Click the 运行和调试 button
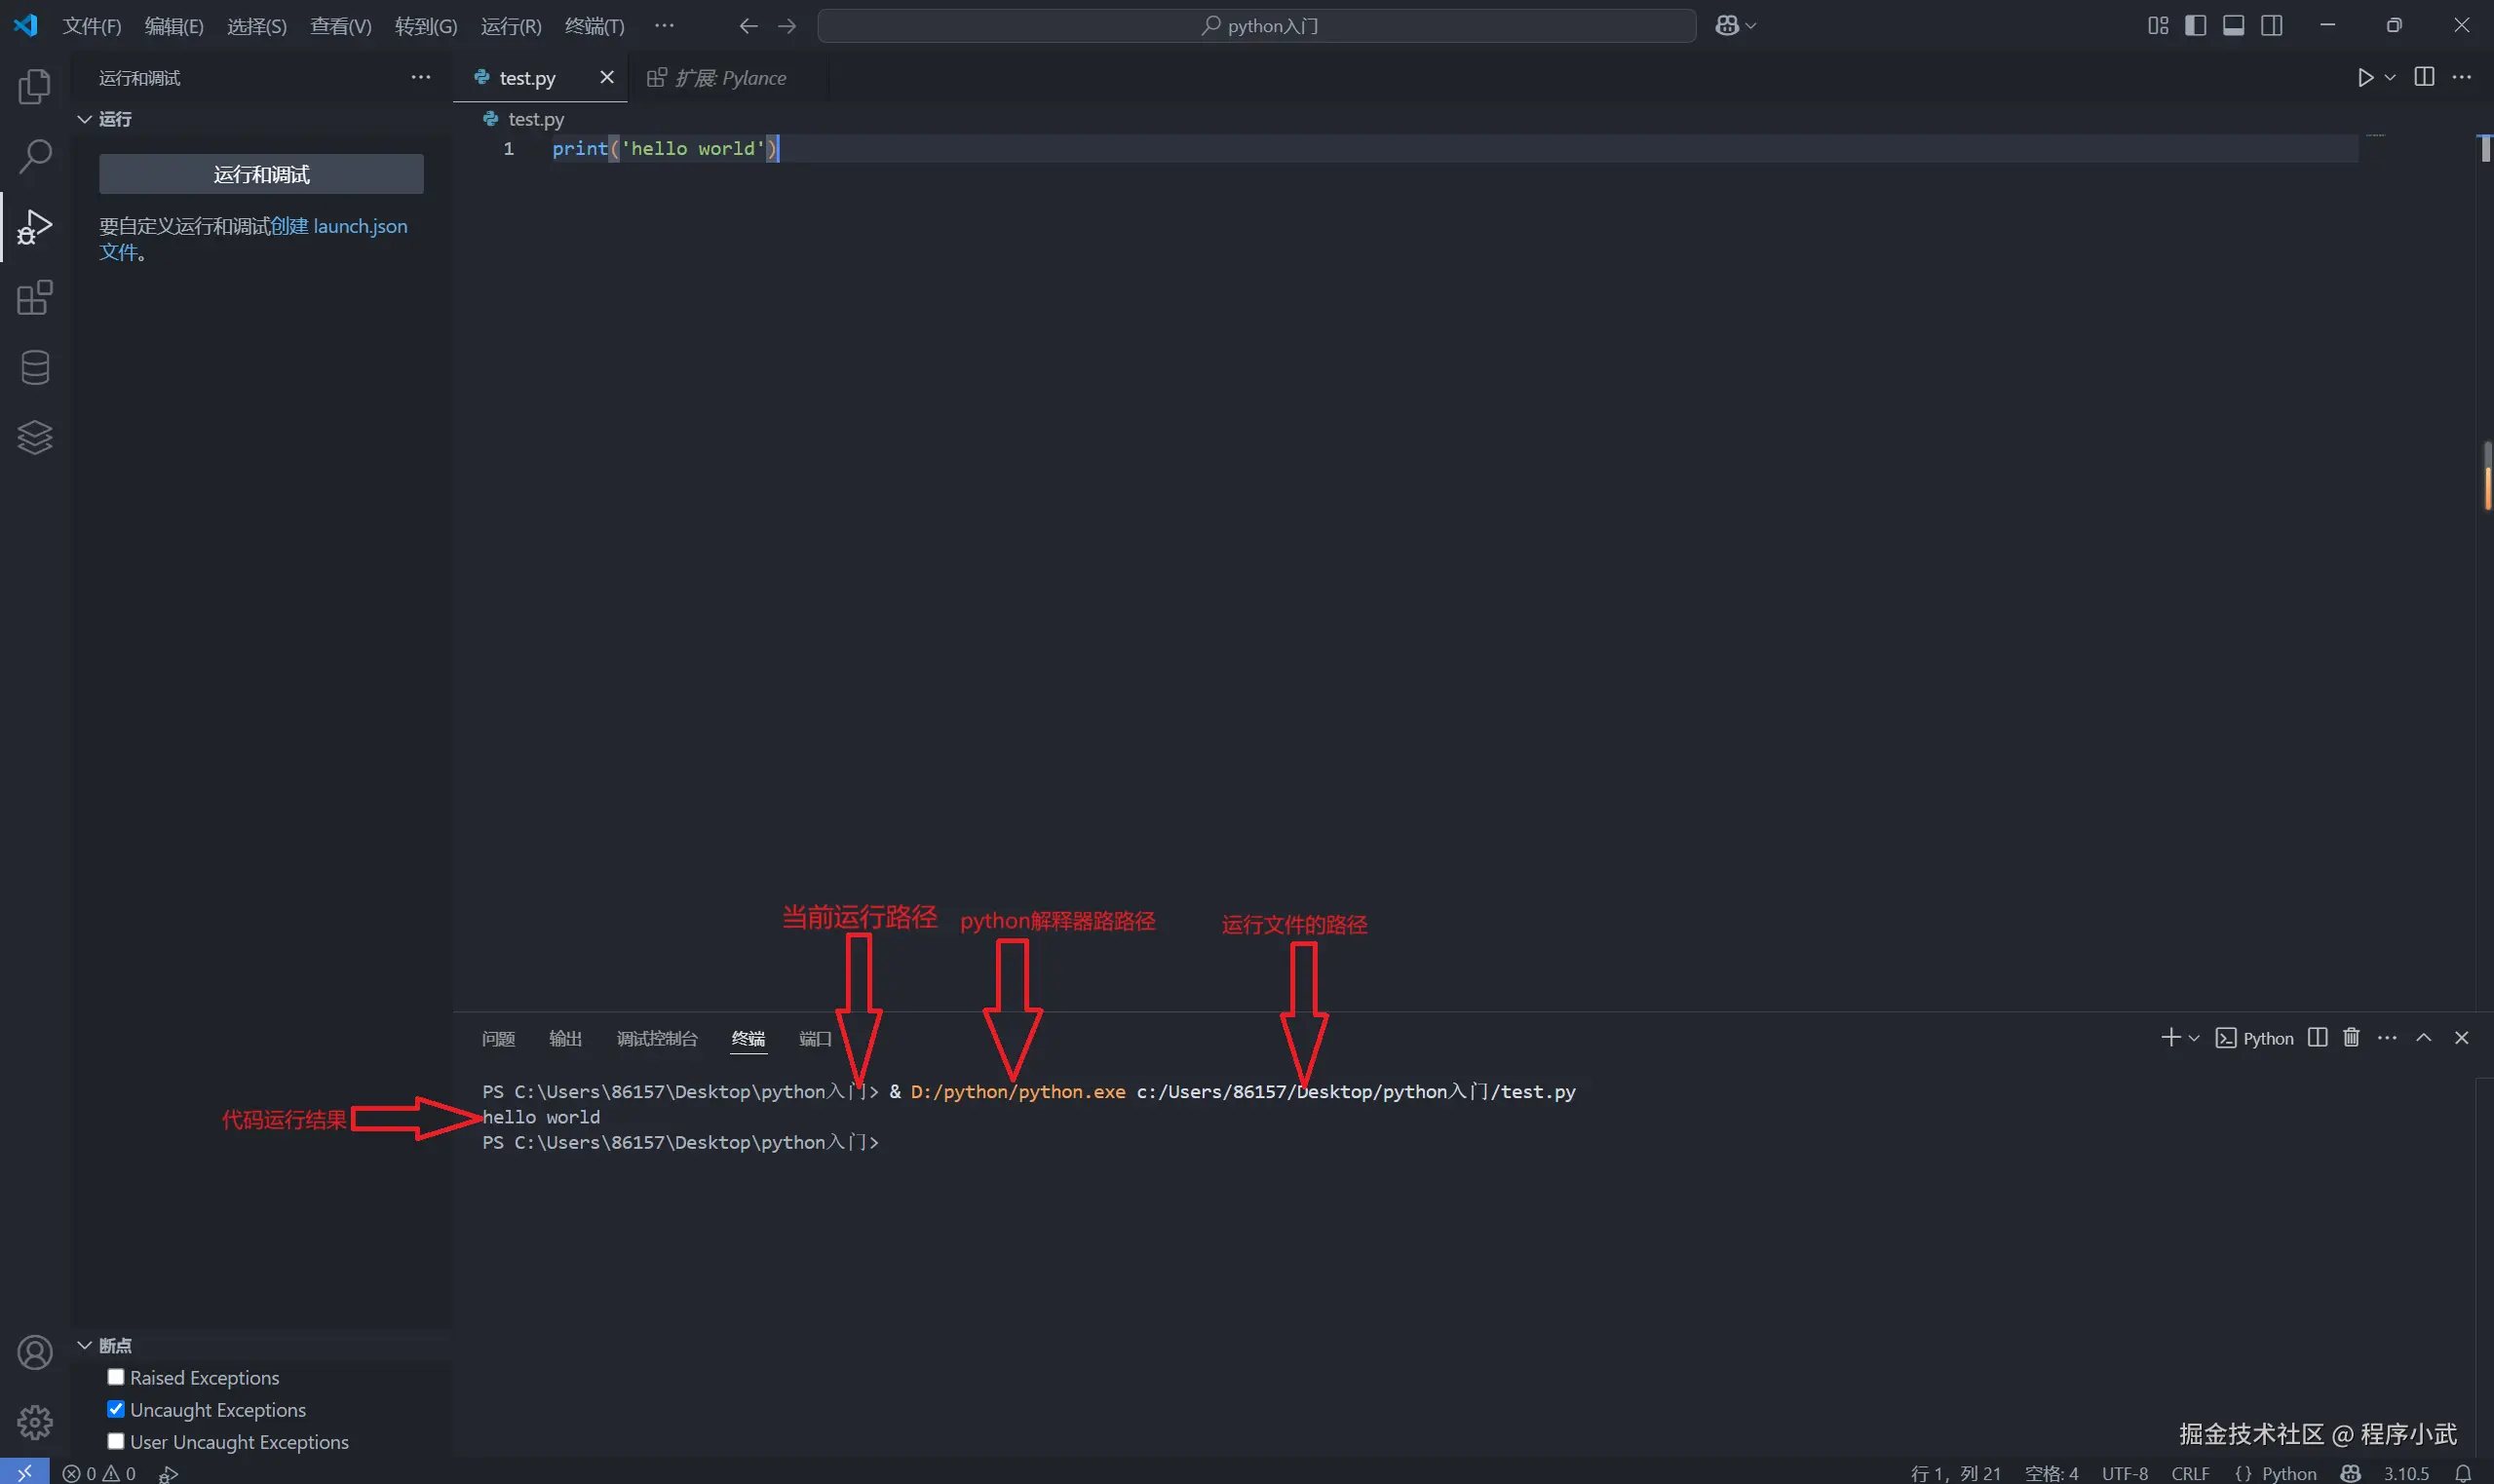The image size is (2494, 1484). (x=261, y=174)
